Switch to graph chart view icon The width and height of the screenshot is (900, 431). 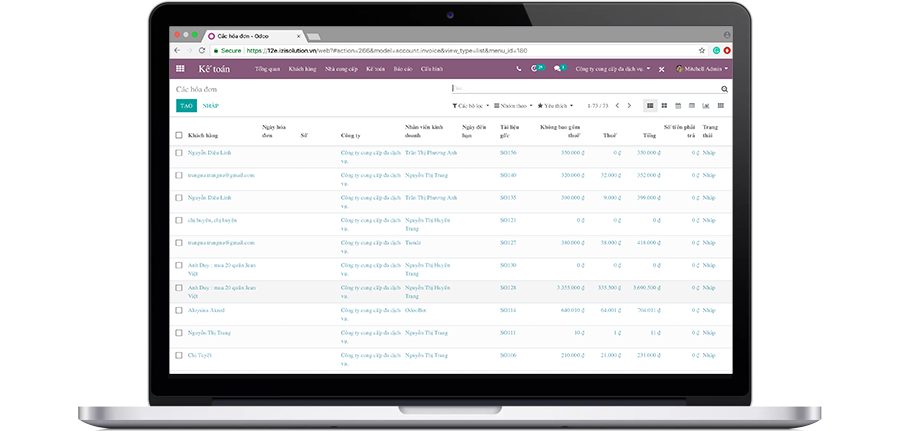(706, 105)
